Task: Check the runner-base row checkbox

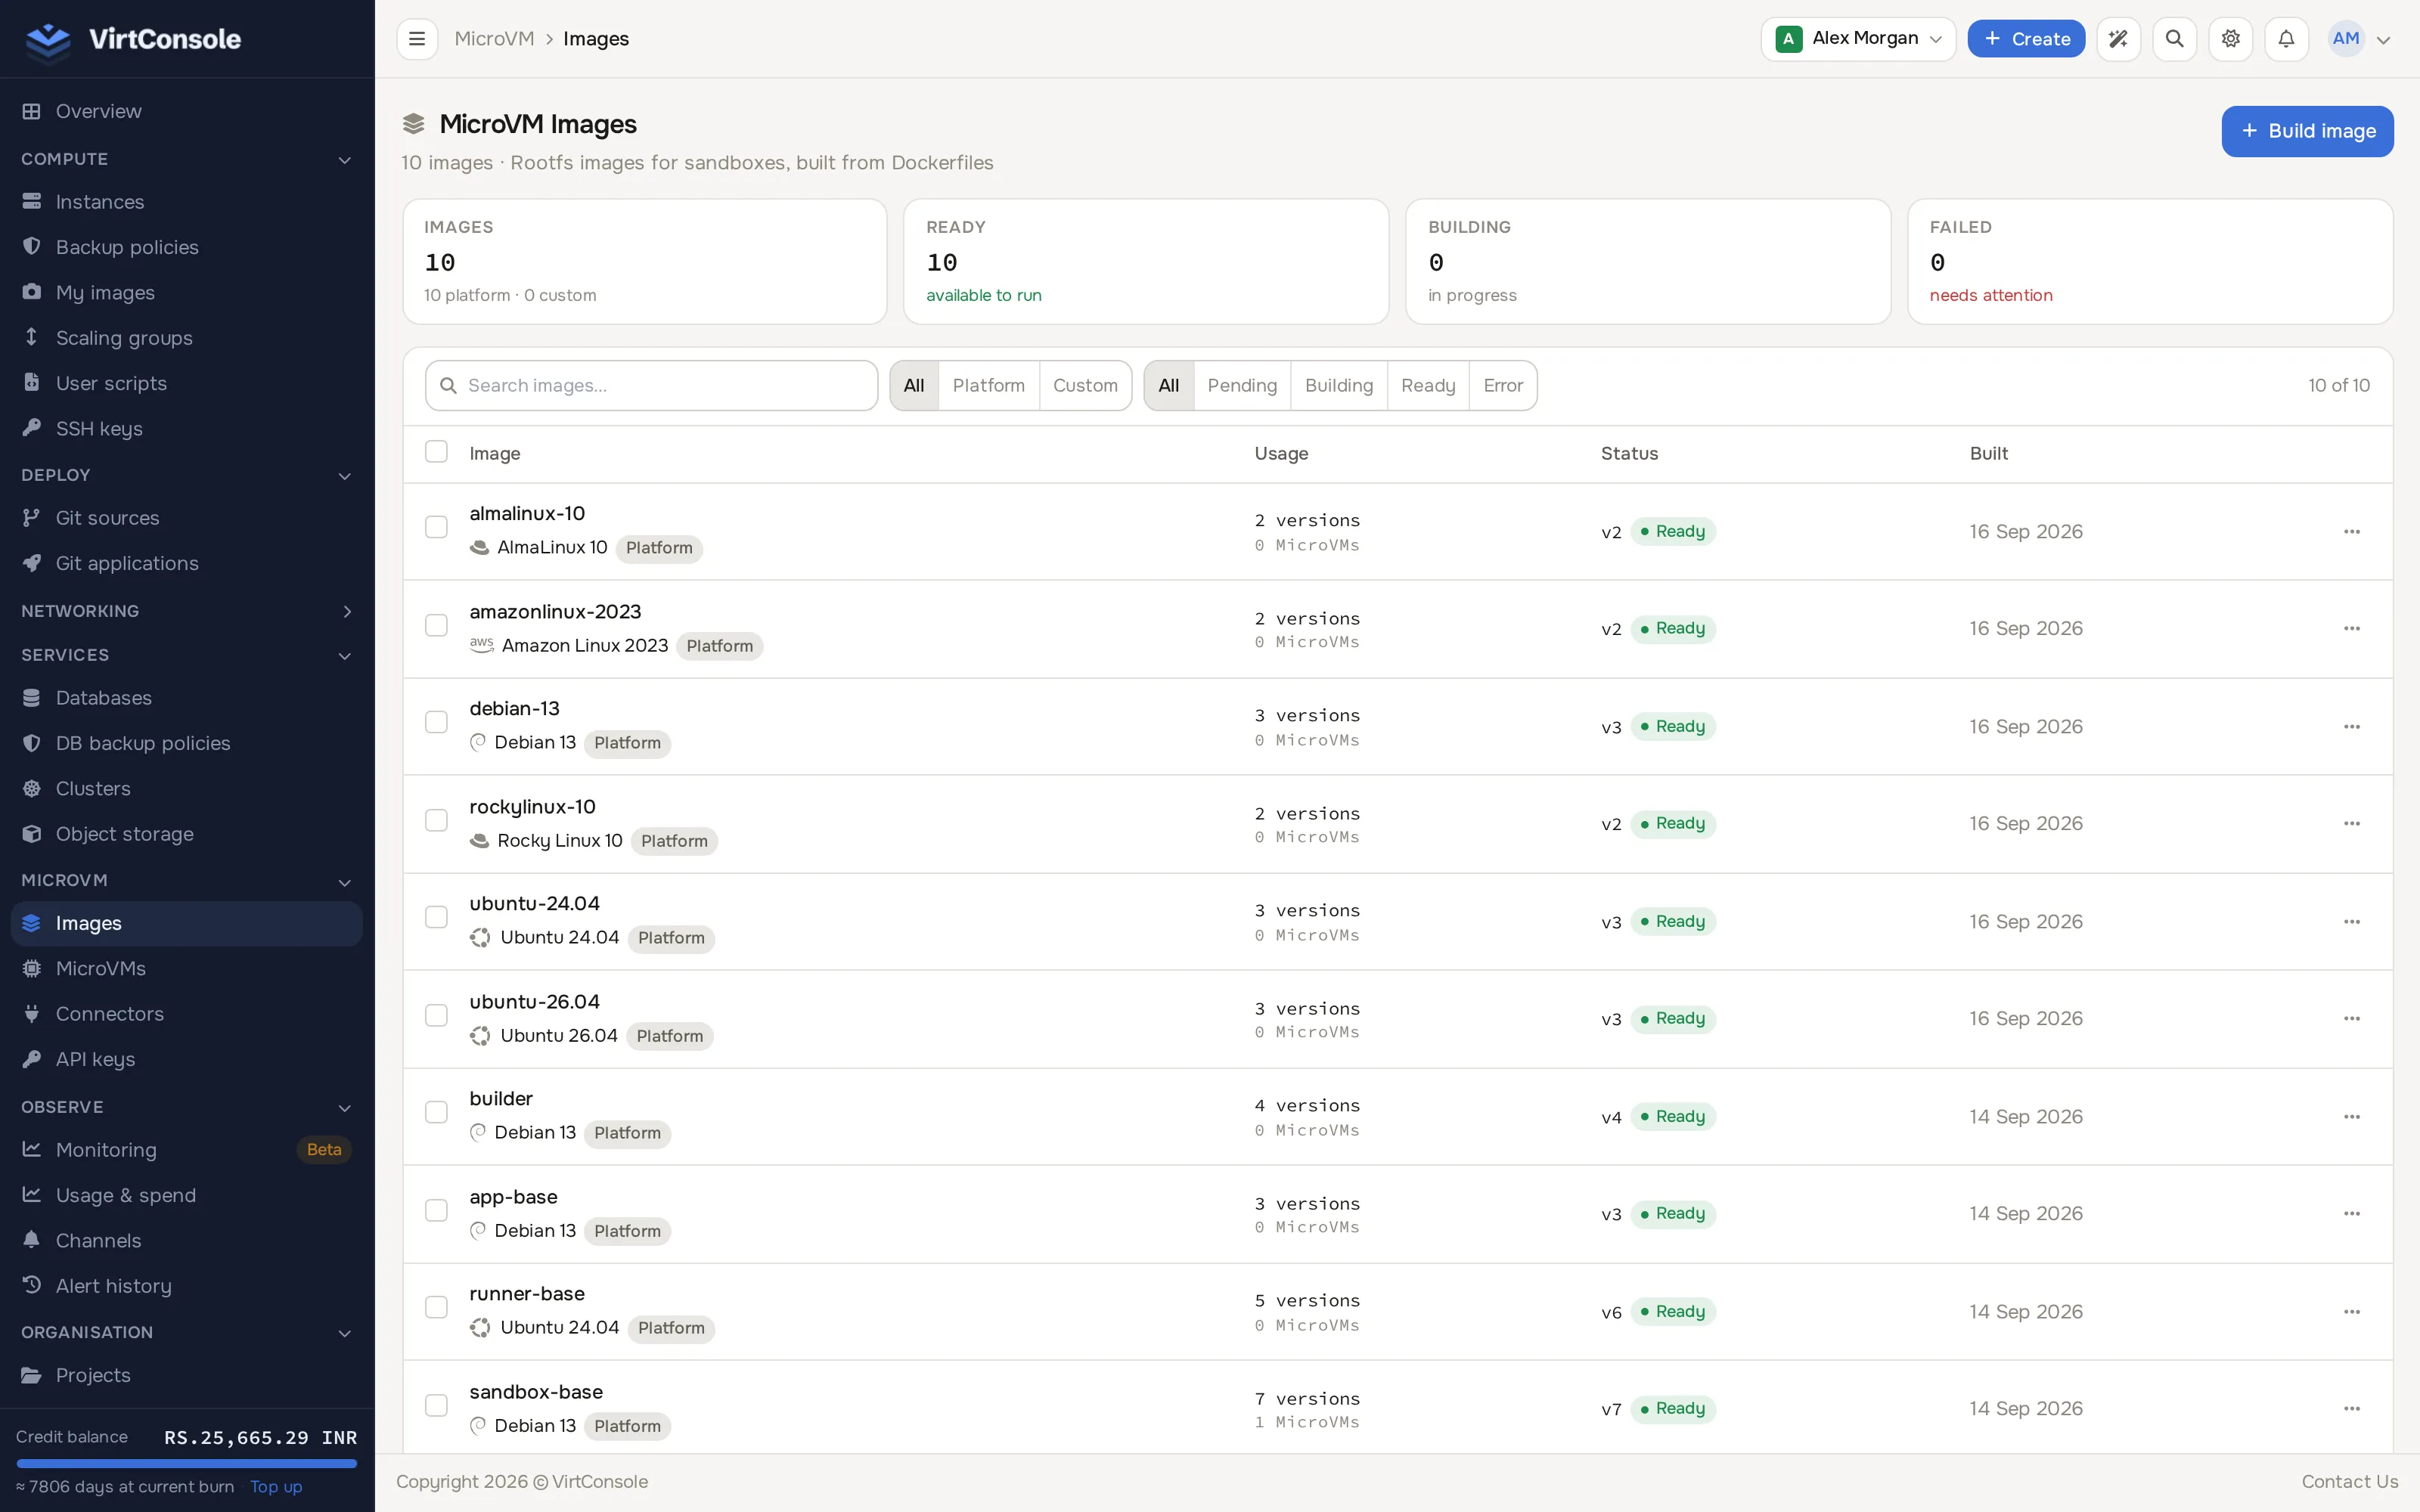Action: [x=436, y=1308]
